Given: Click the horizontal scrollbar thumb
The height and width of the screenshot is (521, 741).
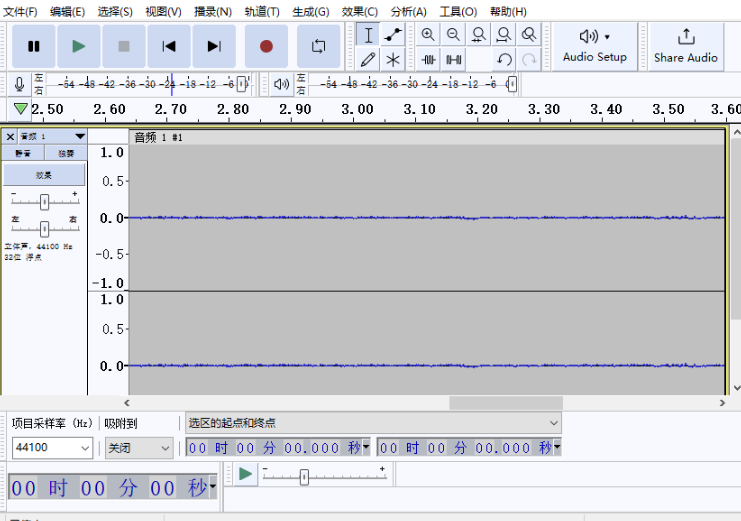Looking at the screenshot, I should click(506, 403).
